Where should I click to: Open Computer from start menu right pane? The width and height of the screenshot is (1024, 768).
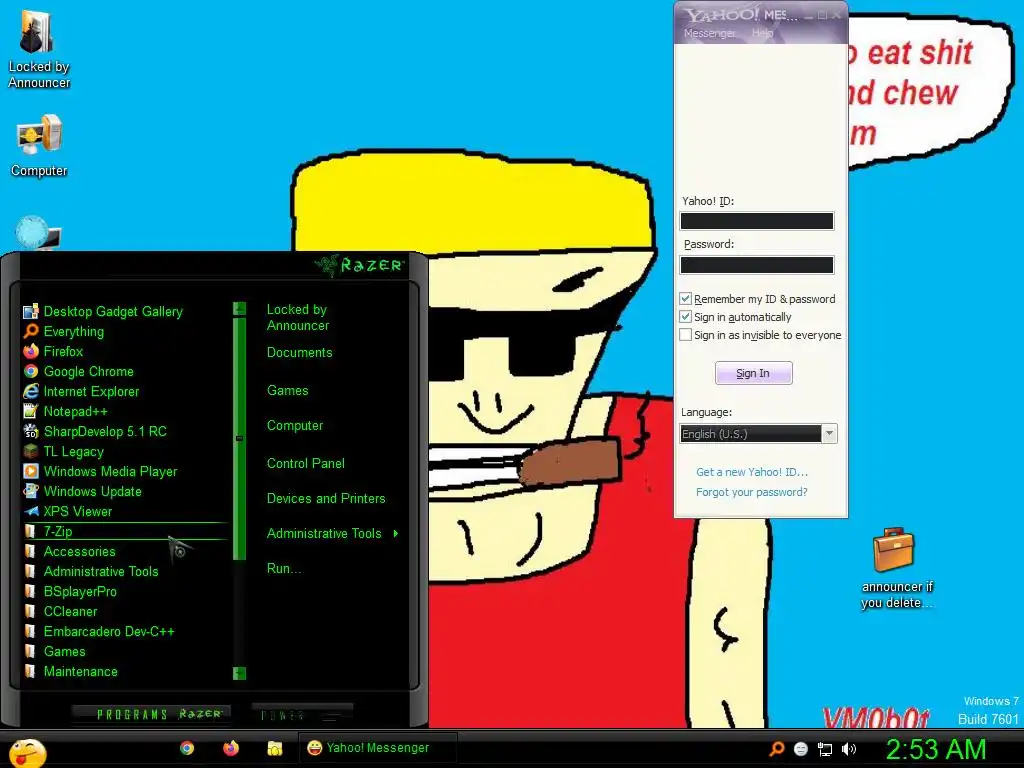click(x=295, y=426)
